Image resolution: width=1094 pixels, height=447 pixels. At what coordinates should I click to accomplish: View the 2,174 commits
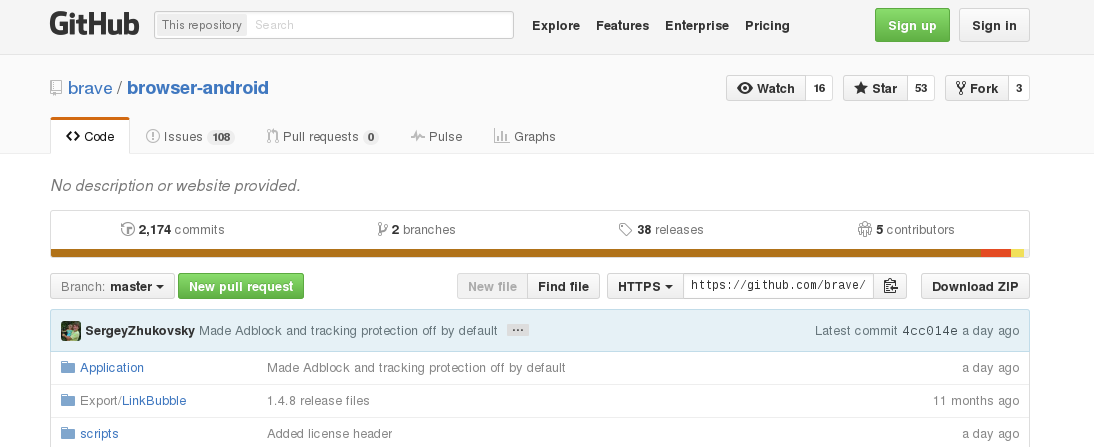coord(173,229)
